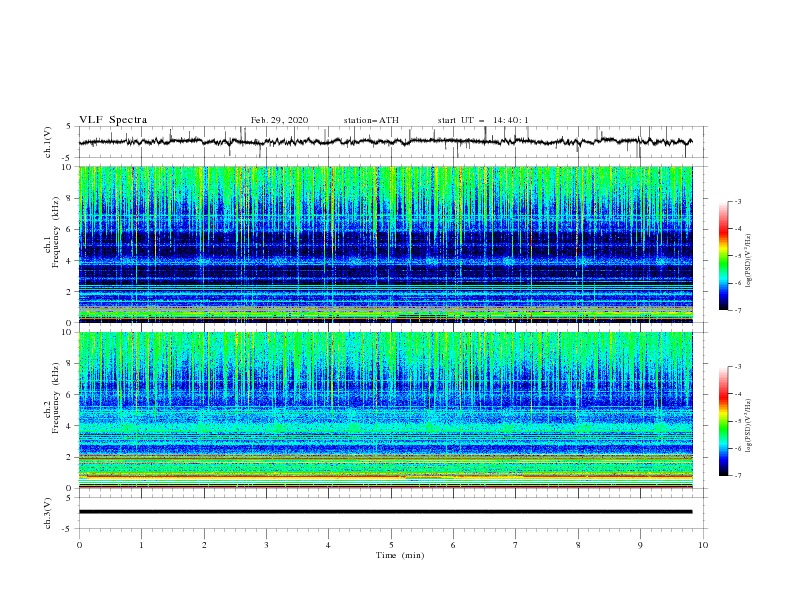
Task: Select the "Feb. 29, 2020" date text
Action: [x=279, y=120]
